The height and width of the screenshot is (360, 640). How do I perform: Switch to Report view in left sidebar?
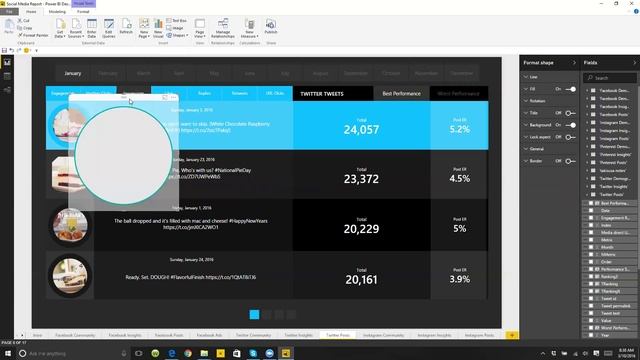pos(7,62)
